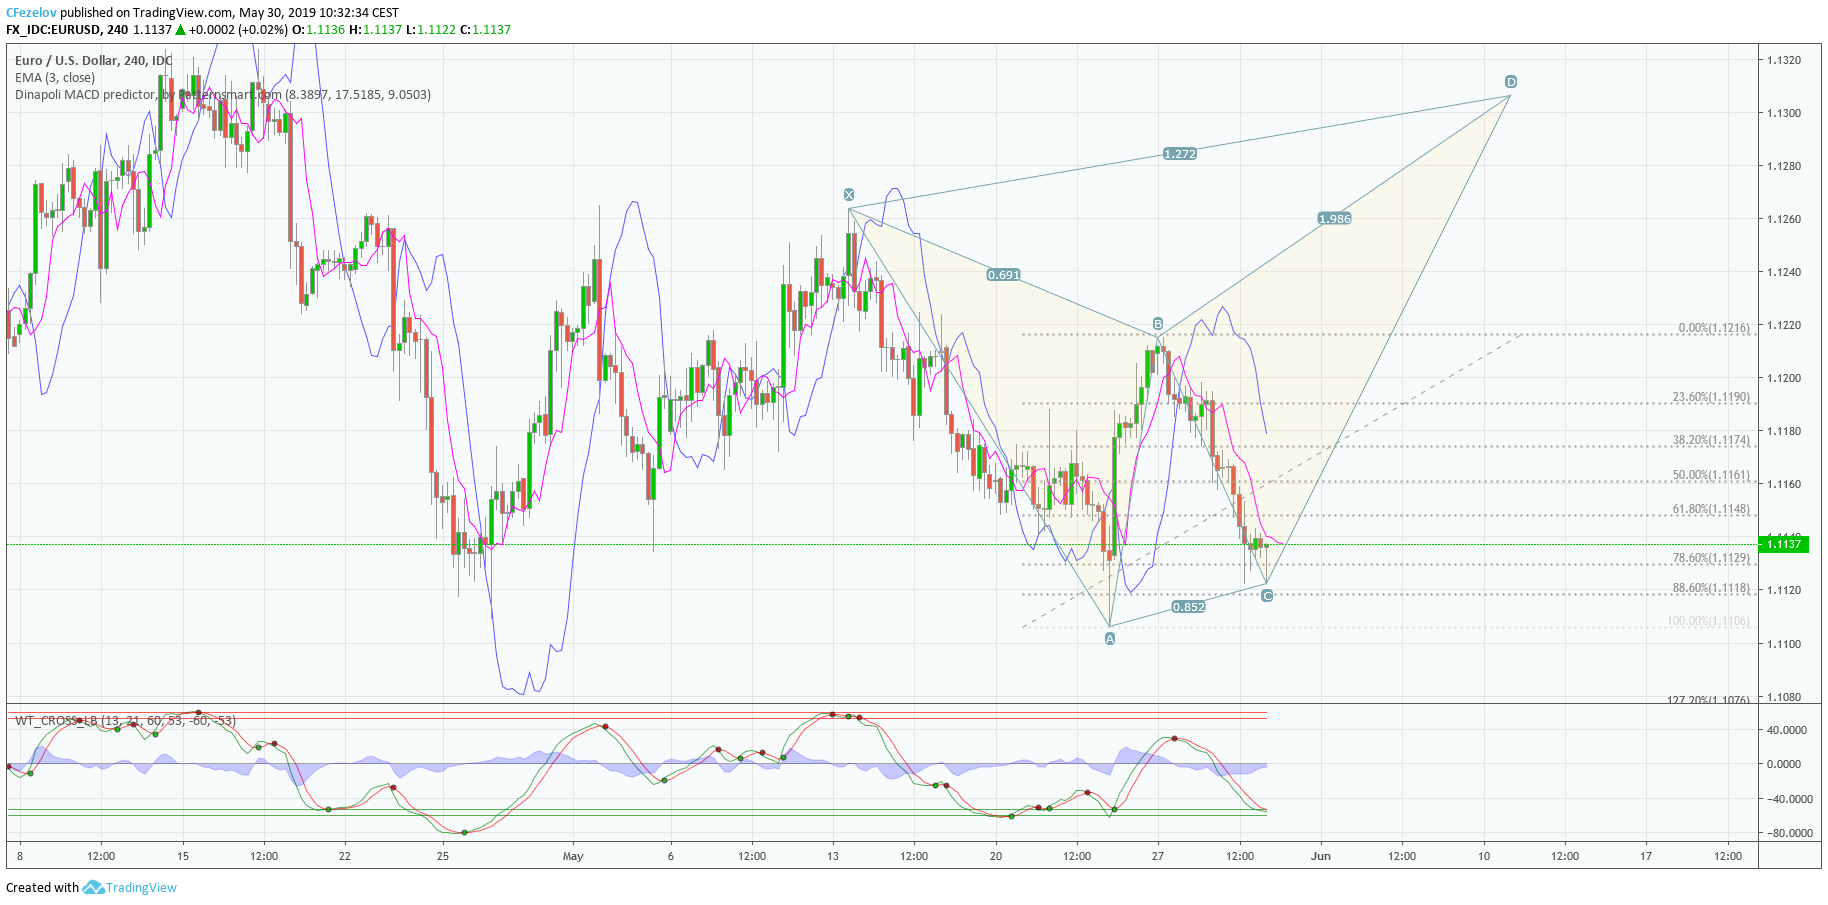Click the 1.1137 current price tag
1828x905 pixels.
coord(1784,544)
